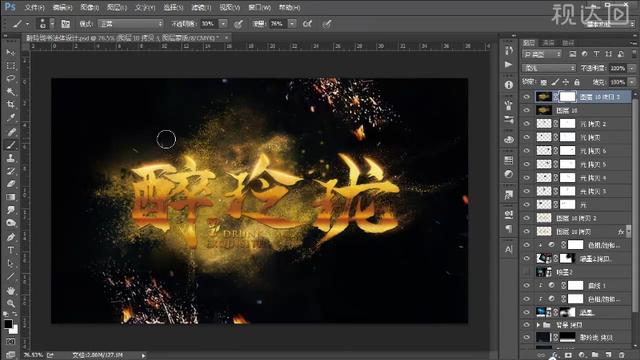
Task: Select the Brush tool in toolbox
Action: click(11, 144)
